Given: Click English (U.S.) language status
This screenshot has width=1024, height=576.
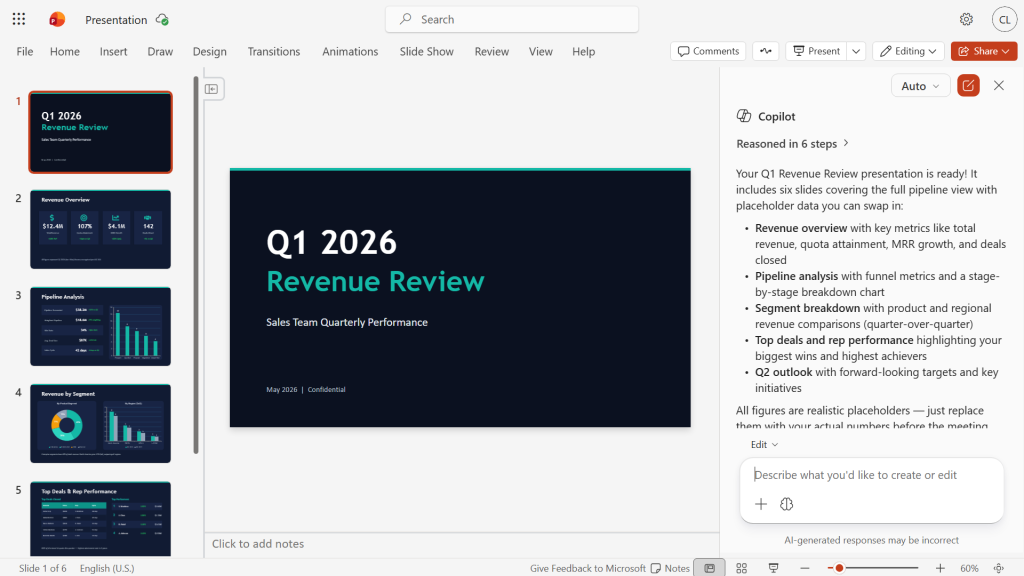Looking at the screenshot, I should click(107, 568).
